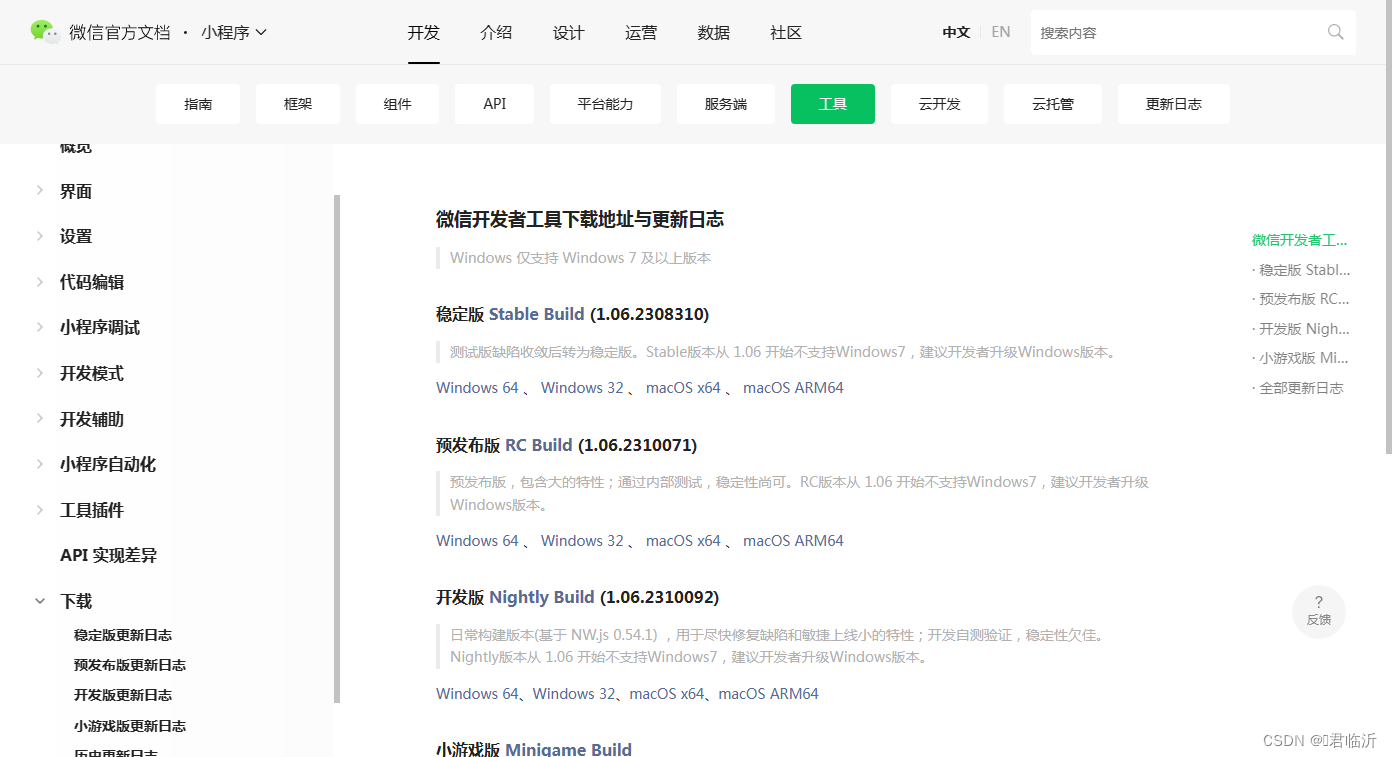Download Nightly Build Windows 32
The image size is (1392, 757).
(x=574, y=694)
